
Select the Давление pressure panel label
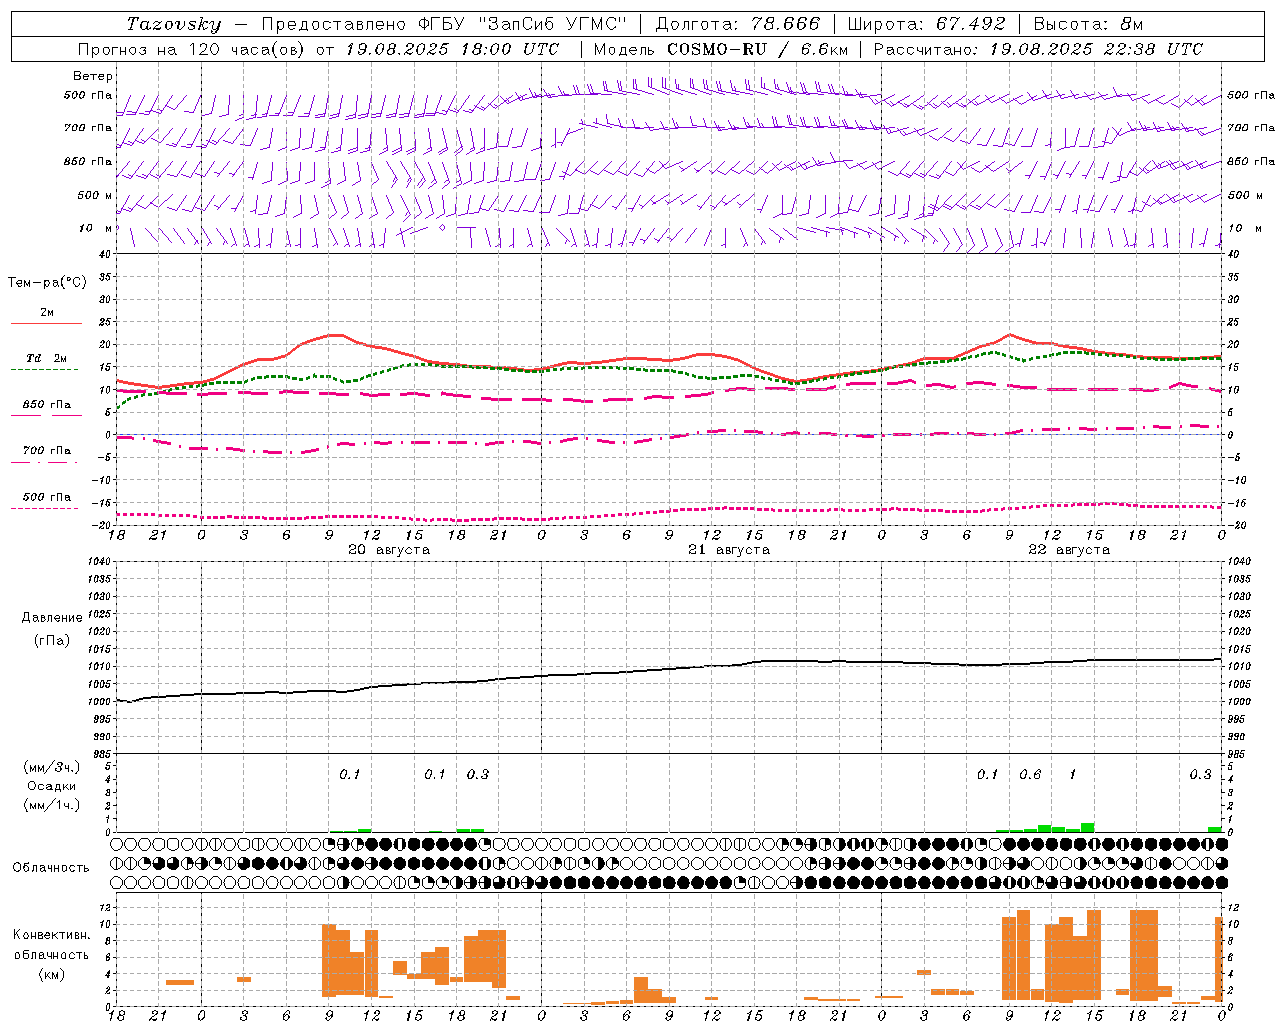(52, 618)
